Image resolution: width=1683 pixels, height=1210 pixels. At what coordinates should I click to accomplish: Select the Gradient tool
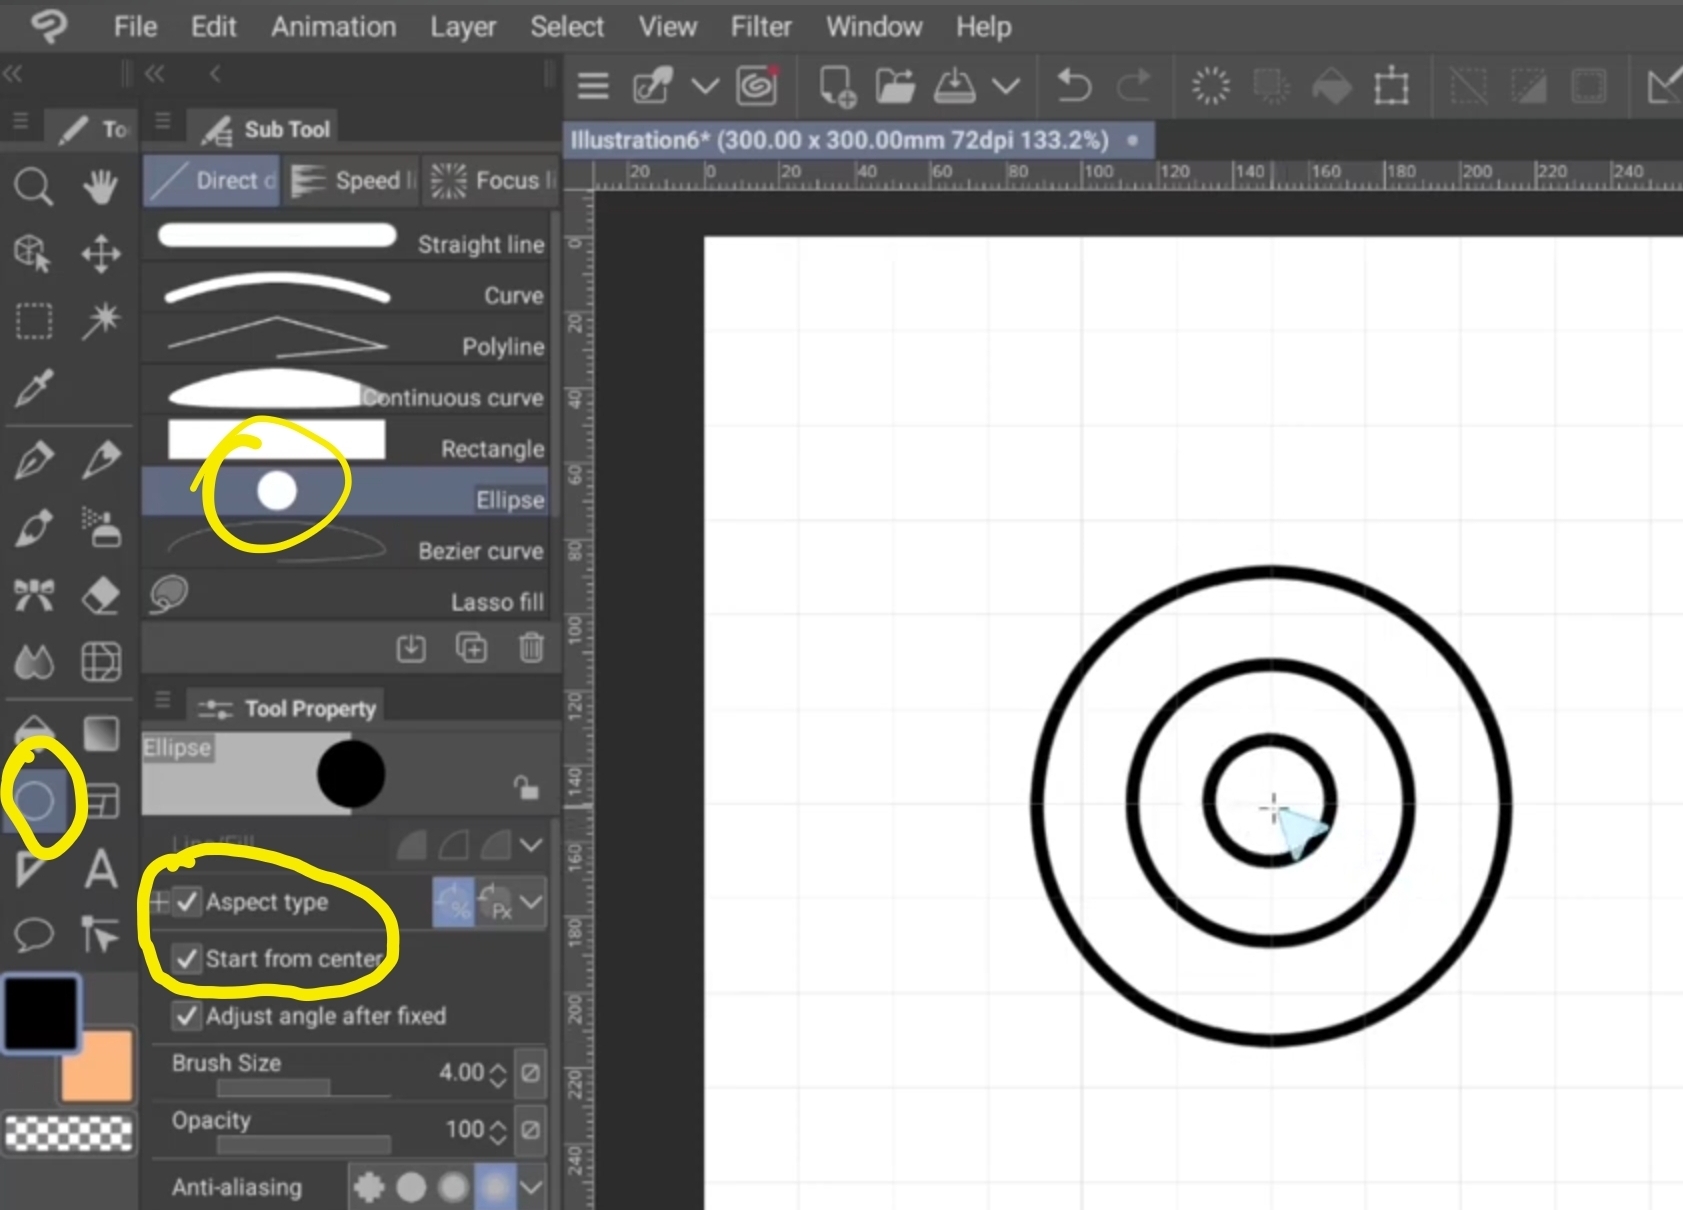point(101,733)
